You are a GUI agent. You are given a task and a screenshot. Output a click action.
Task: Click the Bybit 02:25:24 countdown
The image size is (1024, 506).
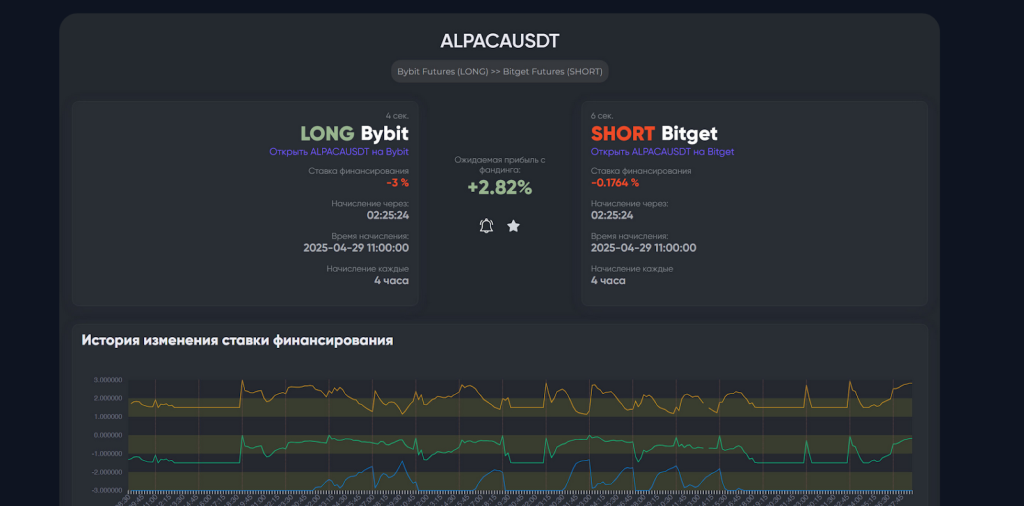pos(388,215)
